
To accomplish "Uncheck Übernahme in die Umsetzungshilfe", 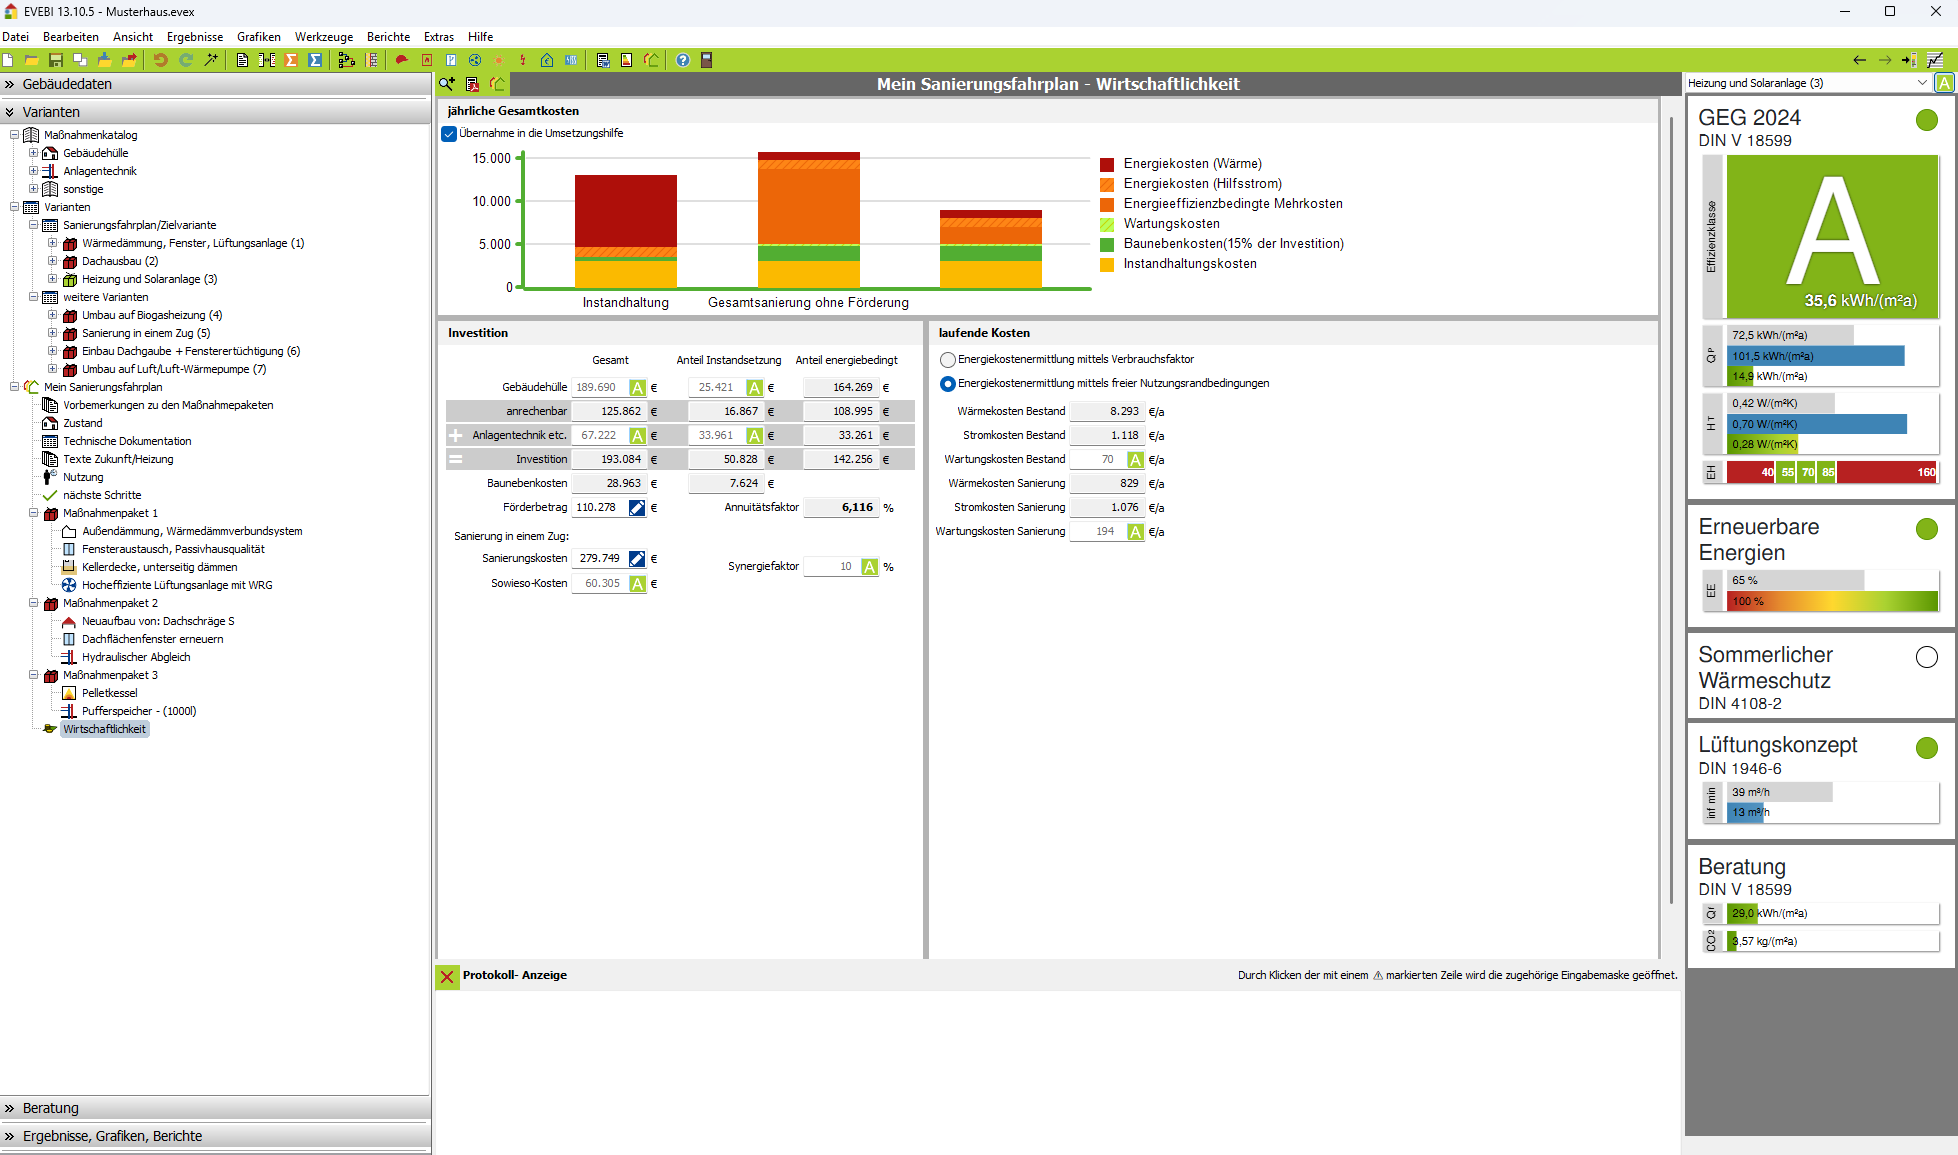I will pyautogui.click(x=449, y=134).
